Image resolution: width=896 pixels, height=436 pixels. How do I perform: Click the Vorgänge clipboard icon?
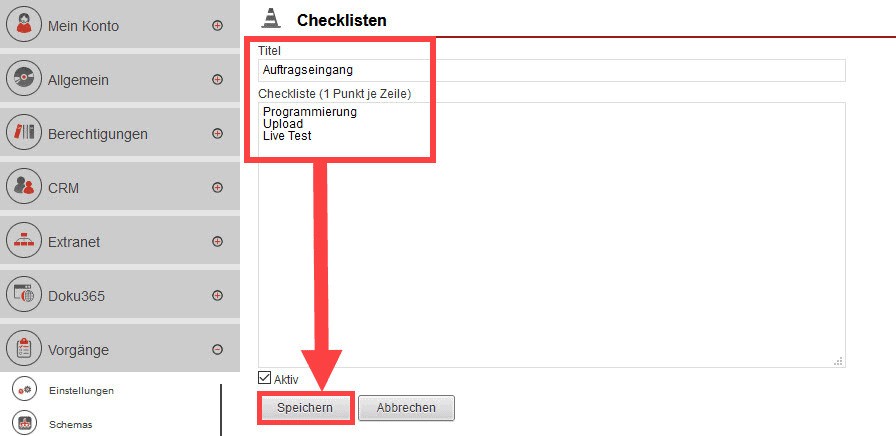tap(23, 349)
